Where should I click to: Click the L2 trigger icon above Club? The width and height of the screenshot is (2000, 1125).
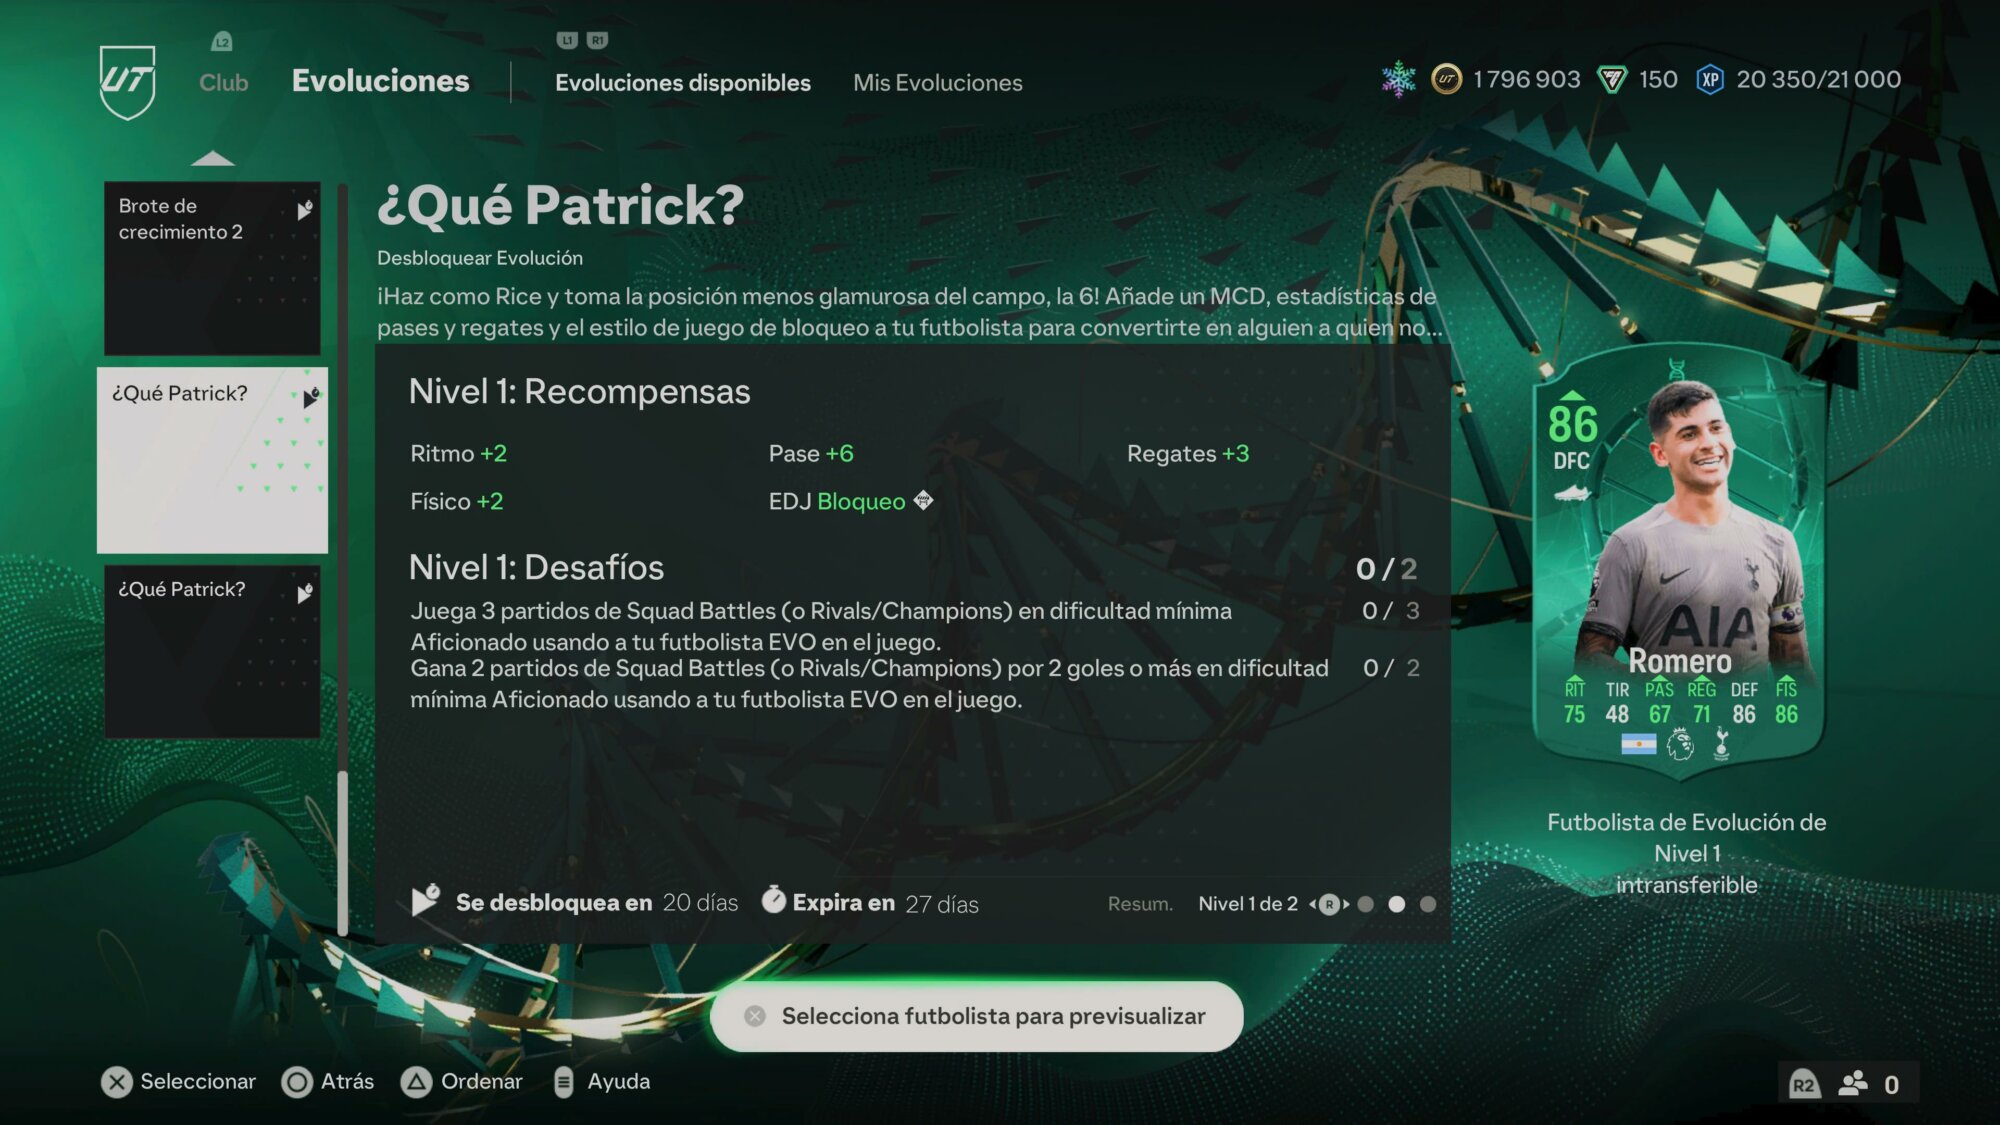click(x=222, y=41)
